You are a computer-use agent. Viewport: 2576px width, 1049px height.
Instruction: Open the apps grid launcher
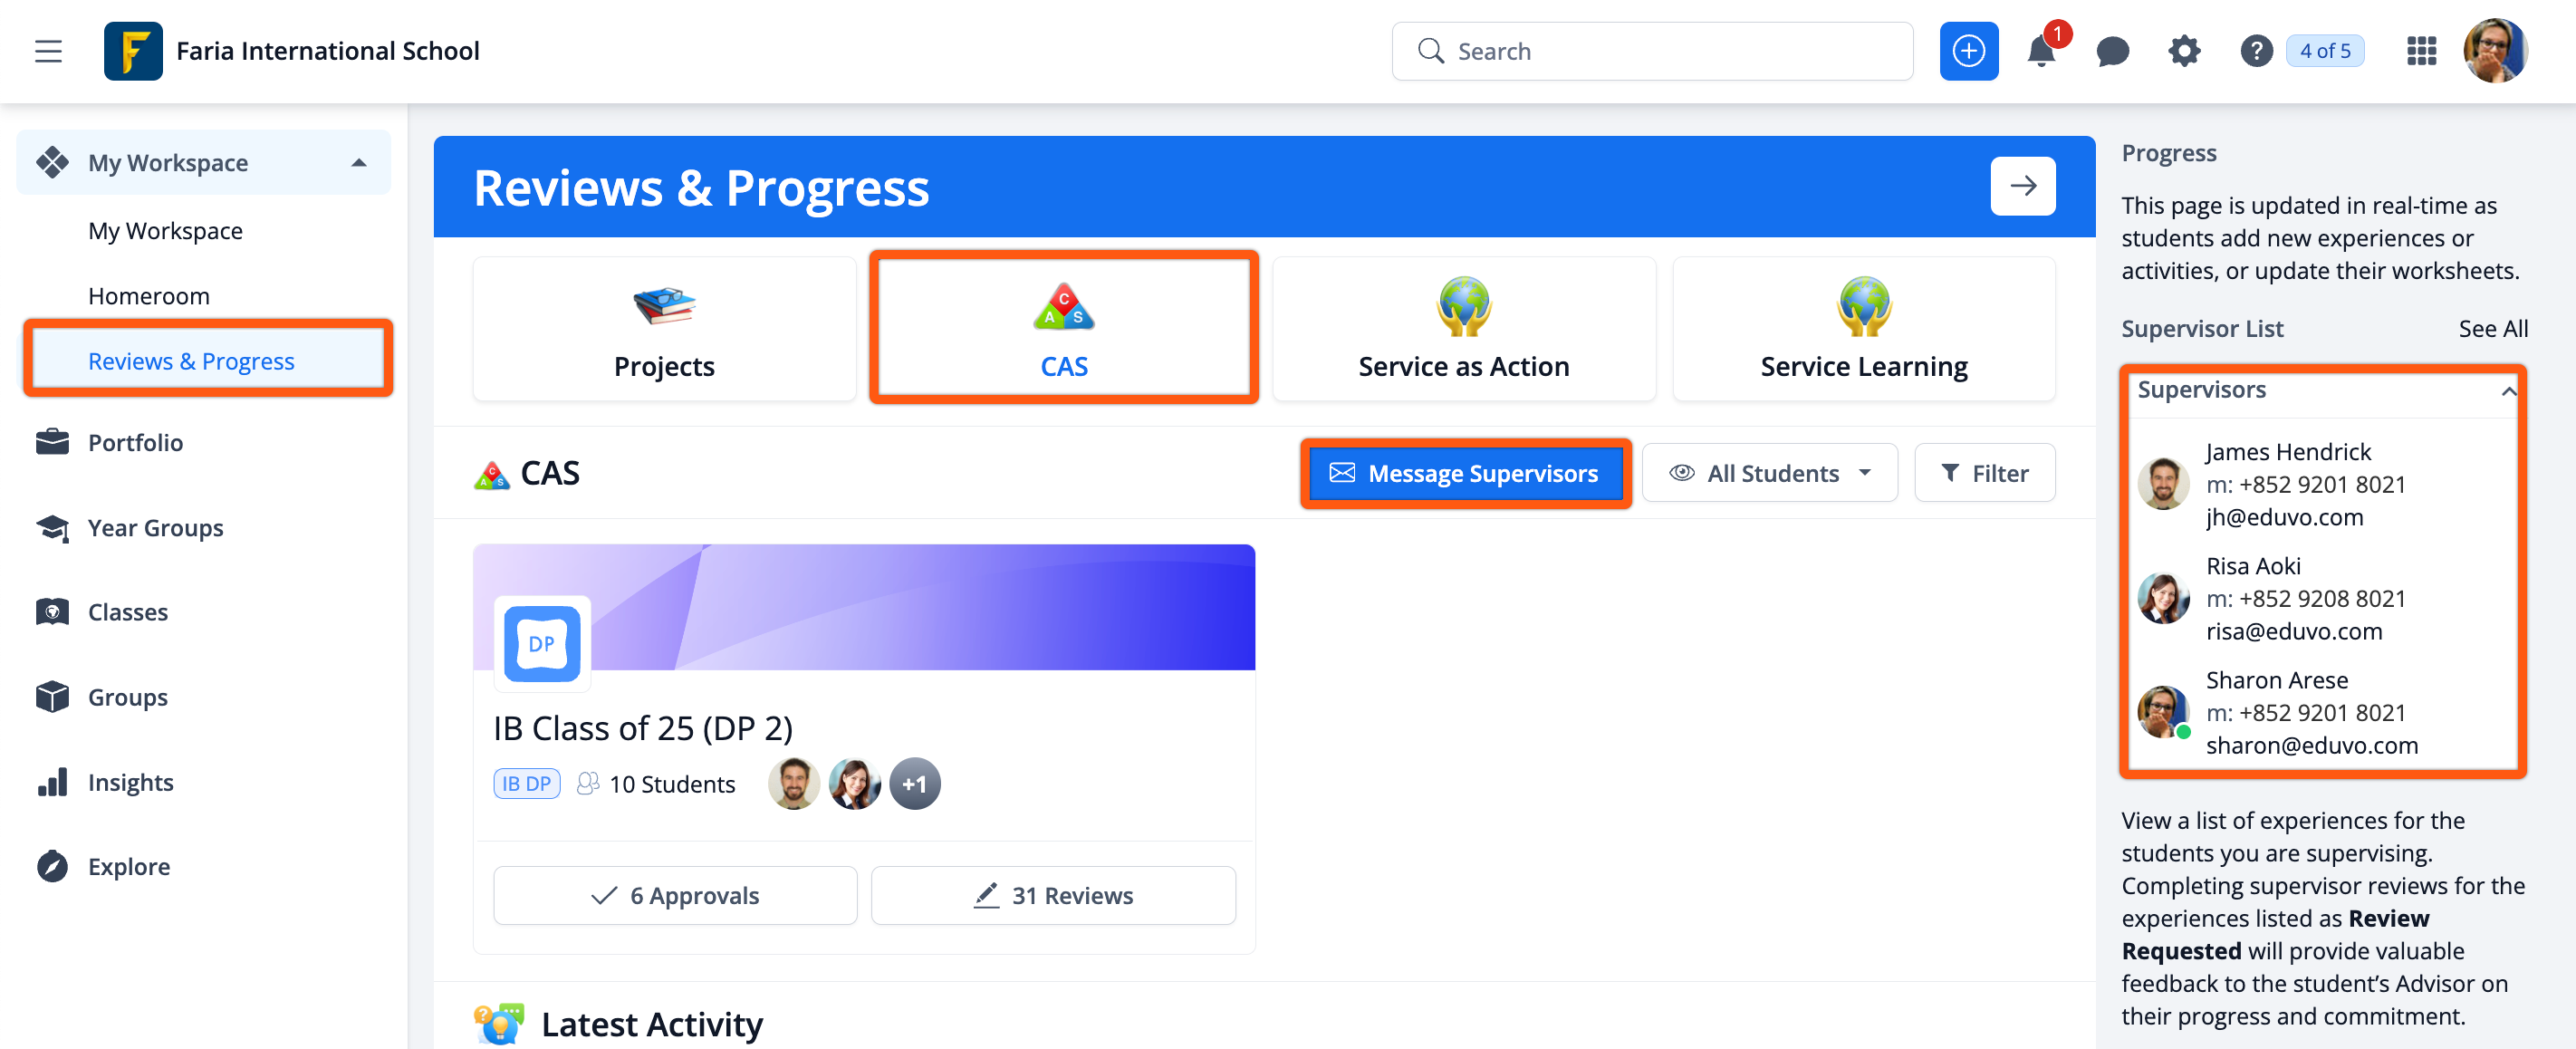click(x=2421, y=51)
